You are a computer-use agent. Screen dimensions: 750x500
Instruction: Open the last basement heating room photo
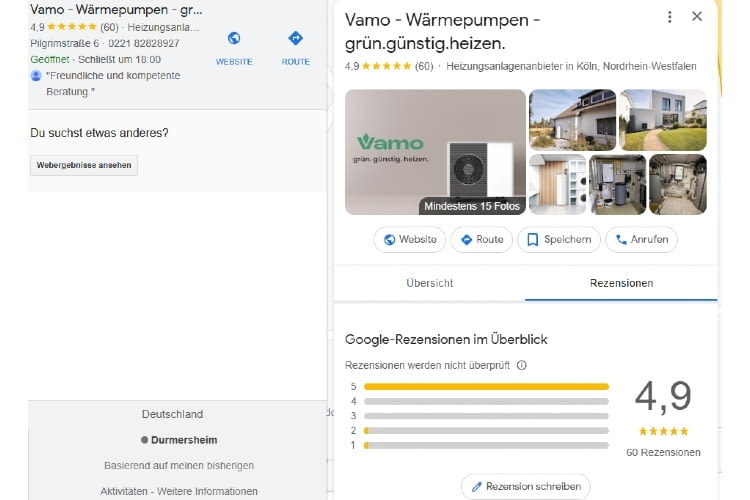[678, 184]
